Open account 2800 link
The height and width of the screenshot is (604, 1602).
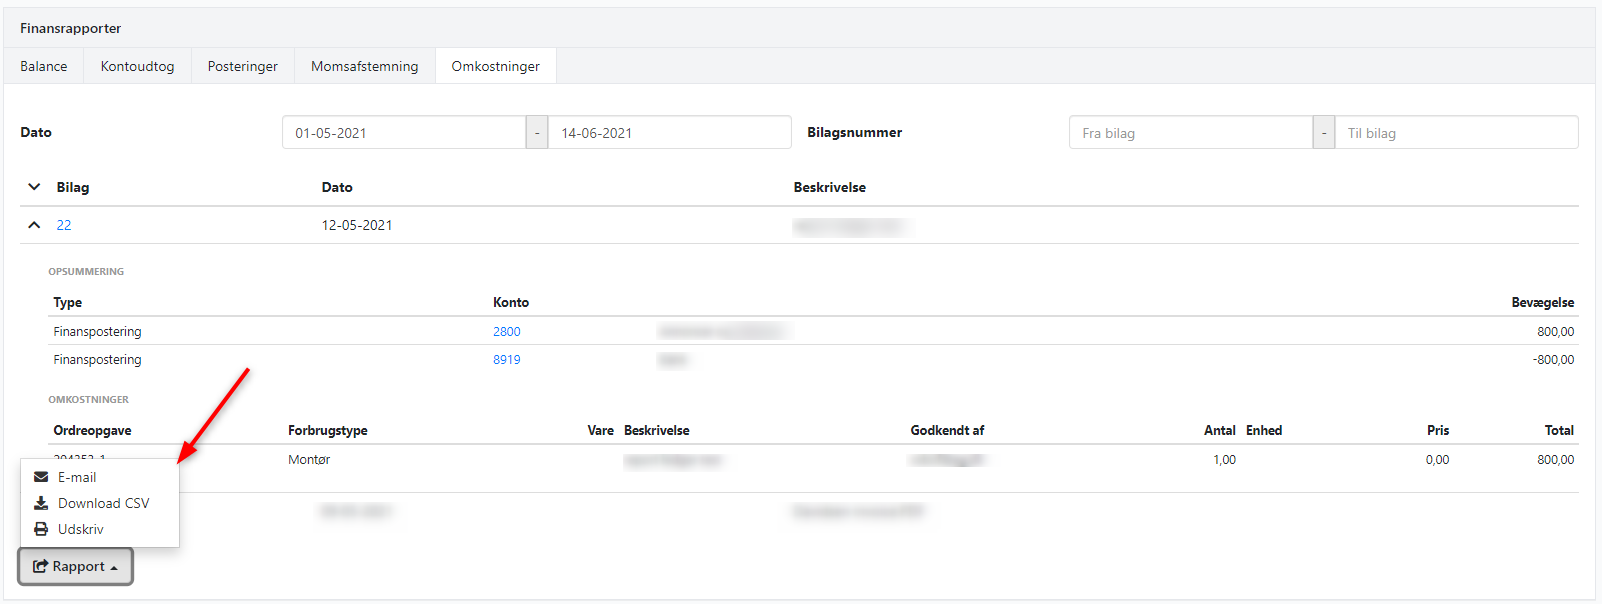506,331
